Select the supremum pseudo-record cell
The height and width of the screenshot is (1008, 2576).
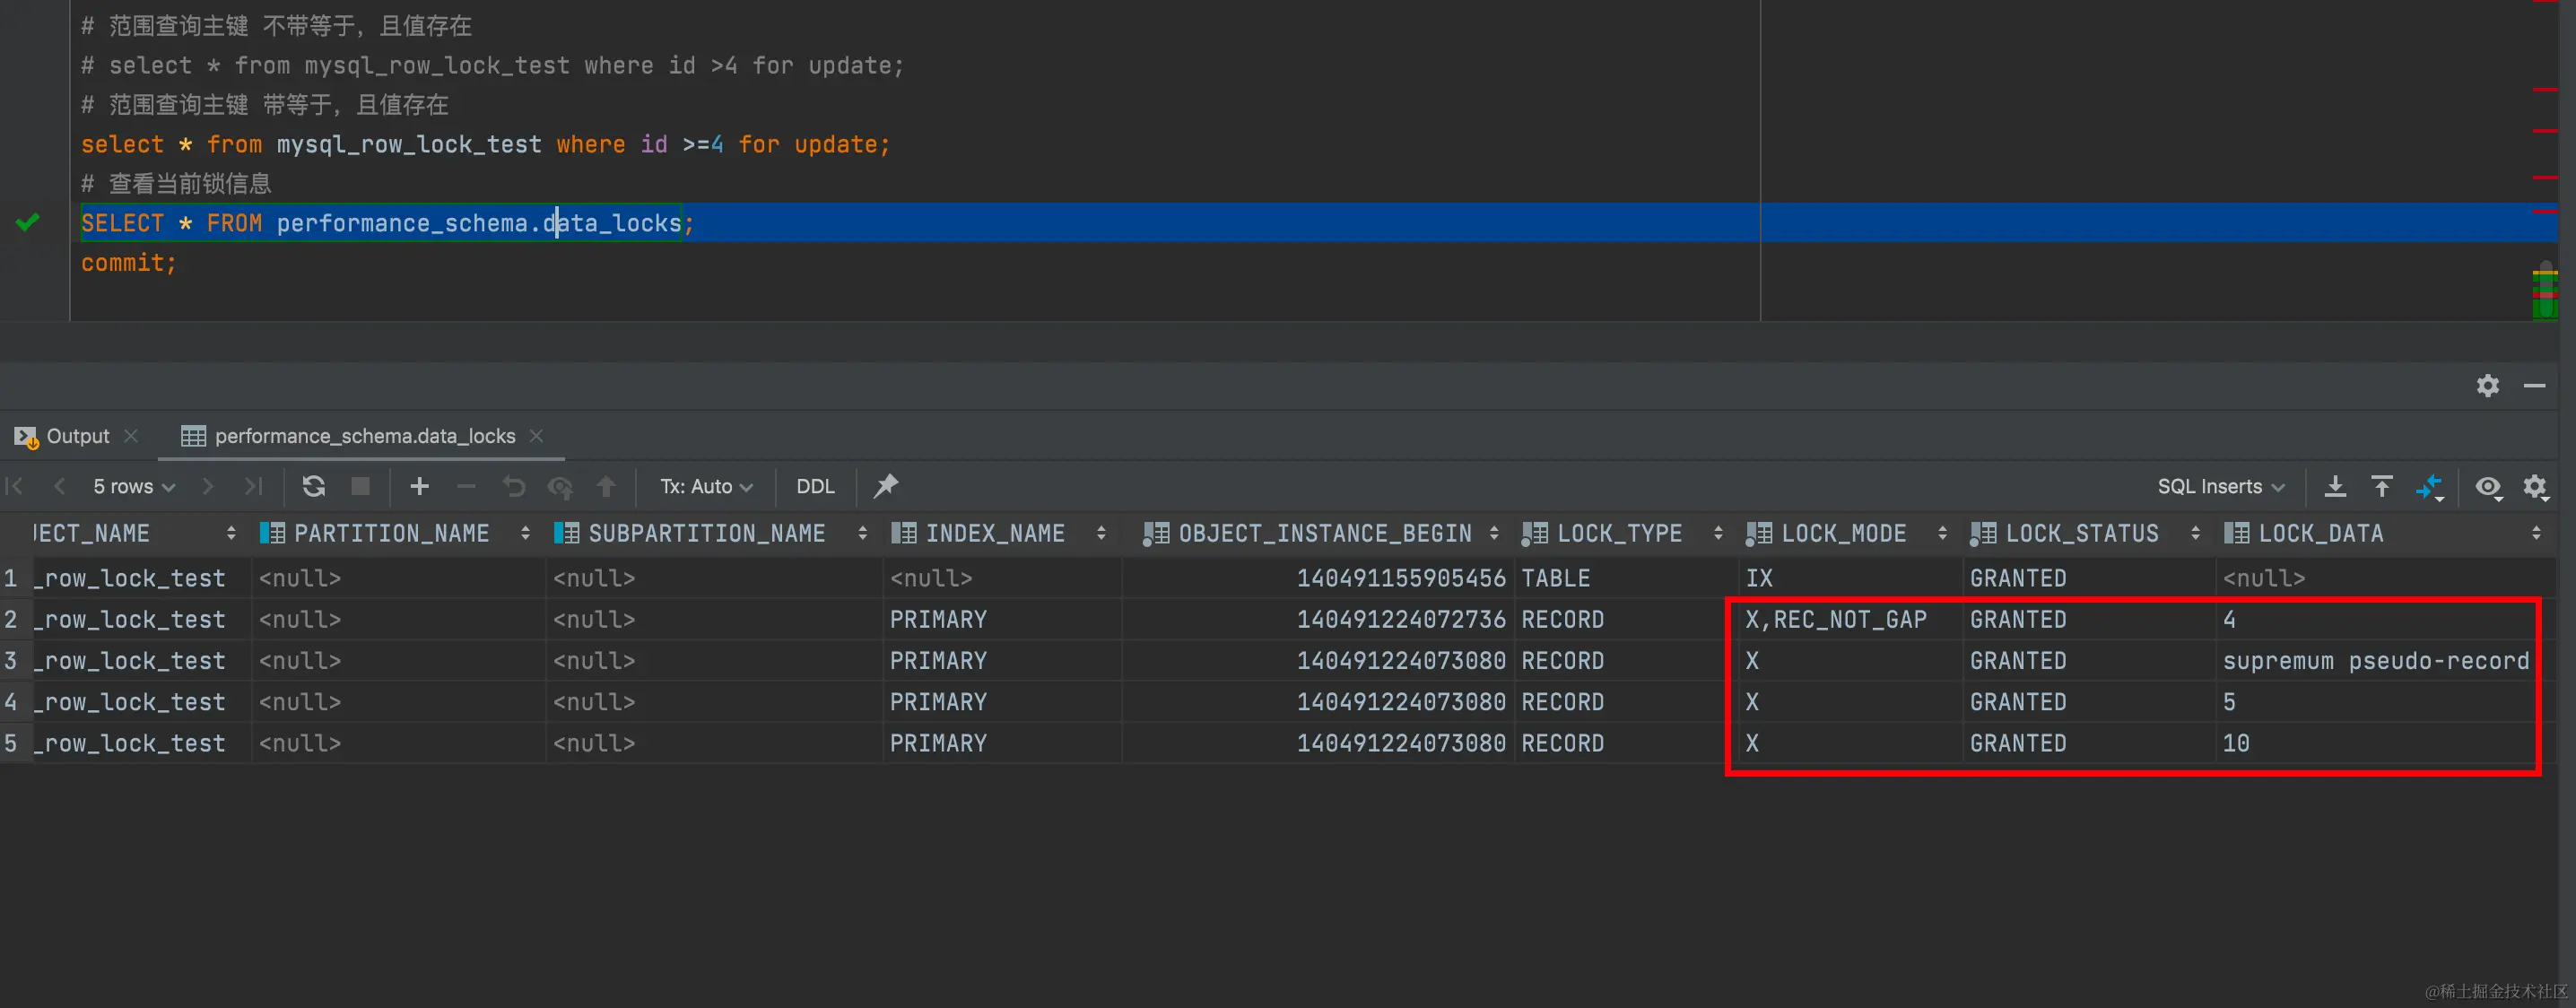coord(2375,661)
